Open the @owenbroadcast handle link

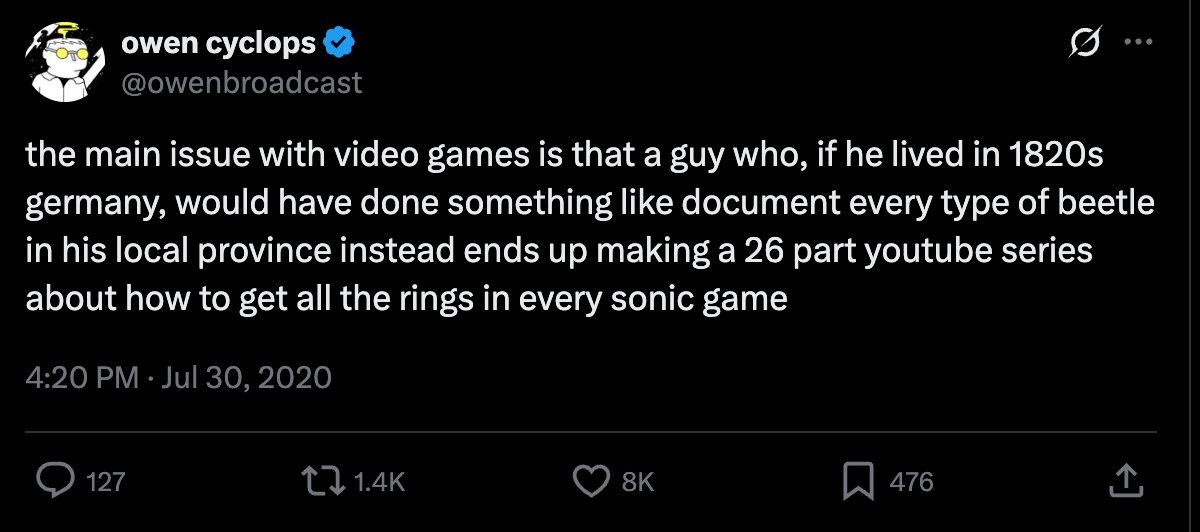point(241,82)
